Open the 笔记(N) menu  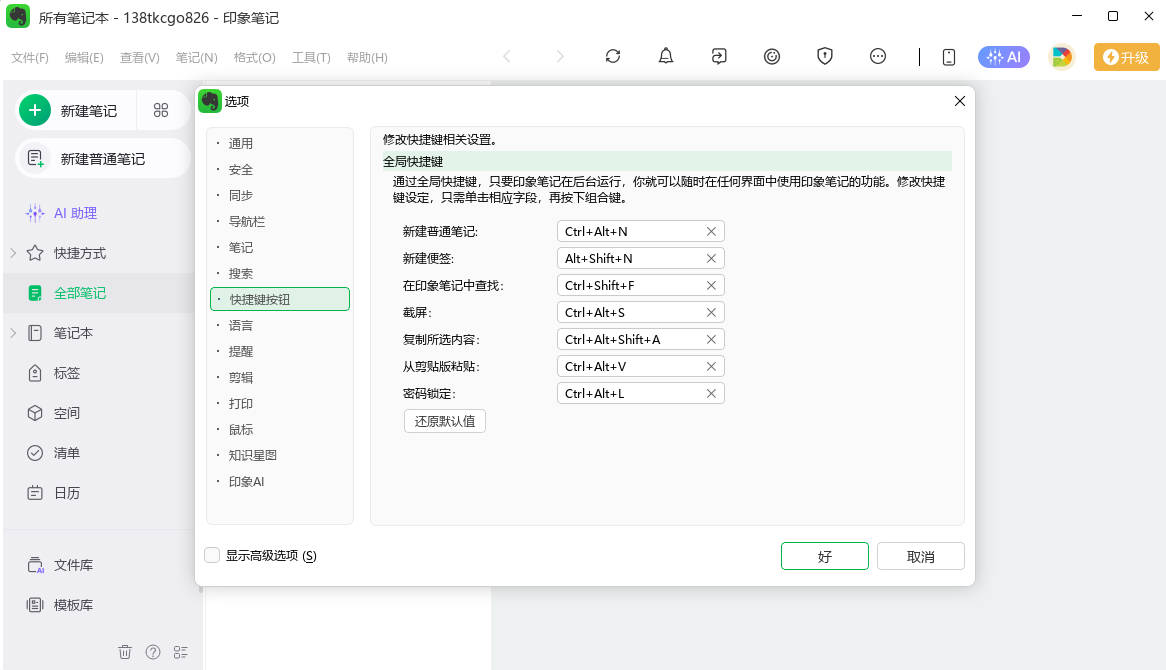(196, 57)
